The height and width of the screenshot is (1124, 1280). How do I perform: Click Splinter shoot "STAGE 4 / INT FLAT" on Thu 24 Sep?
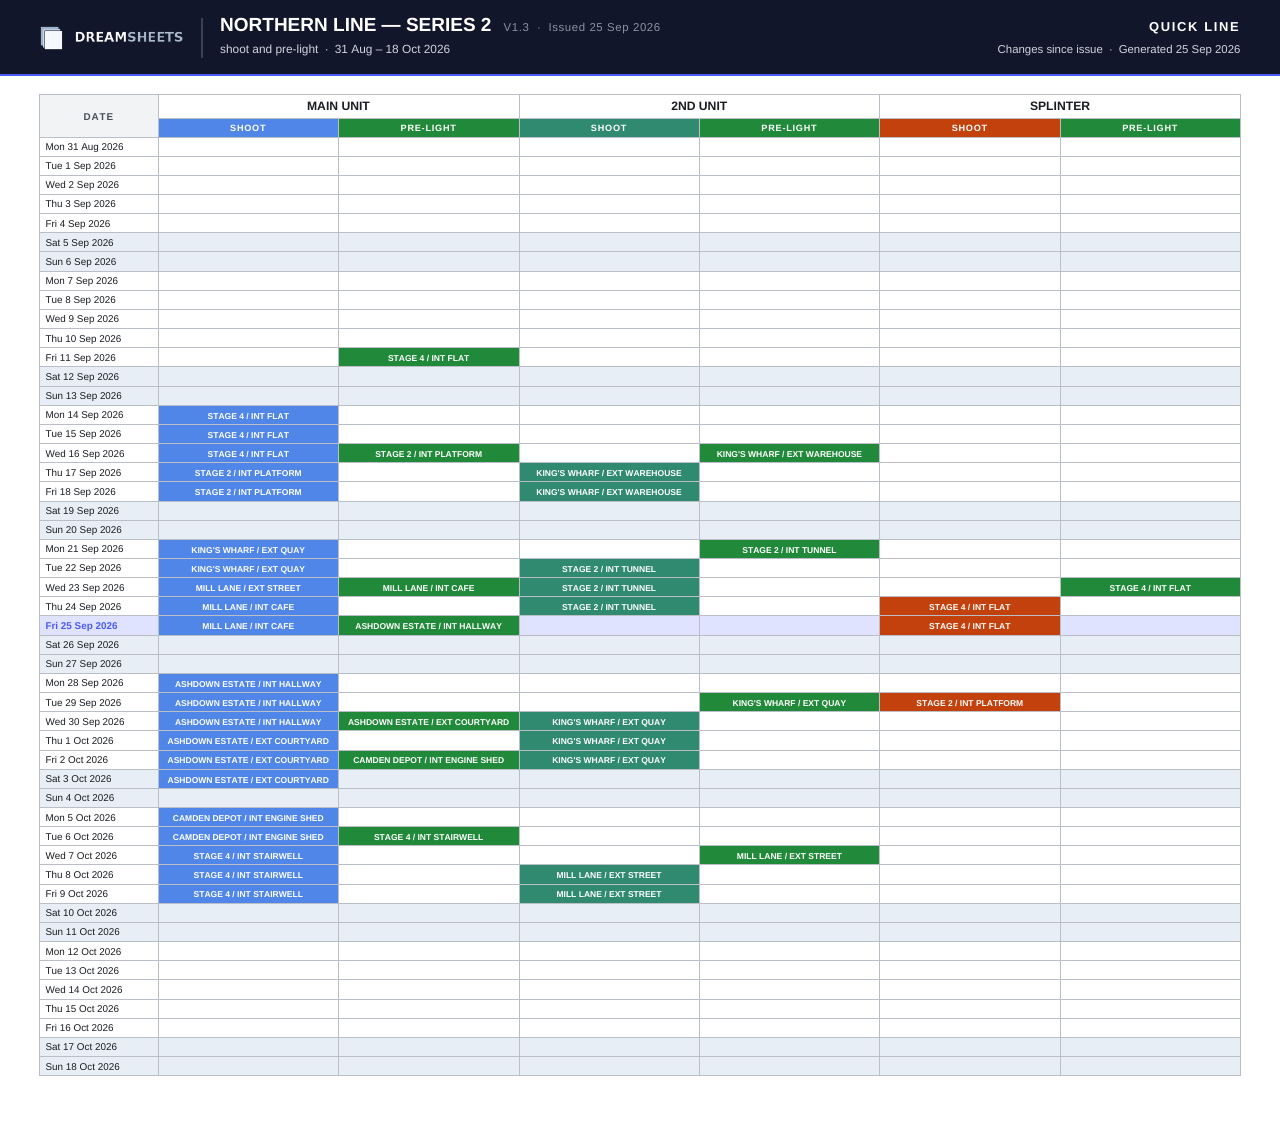click(969, 607)
